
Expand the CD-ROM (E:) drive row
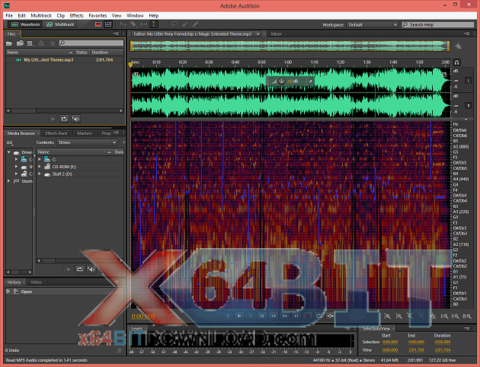pyautogui.click(x=39, y=167)
